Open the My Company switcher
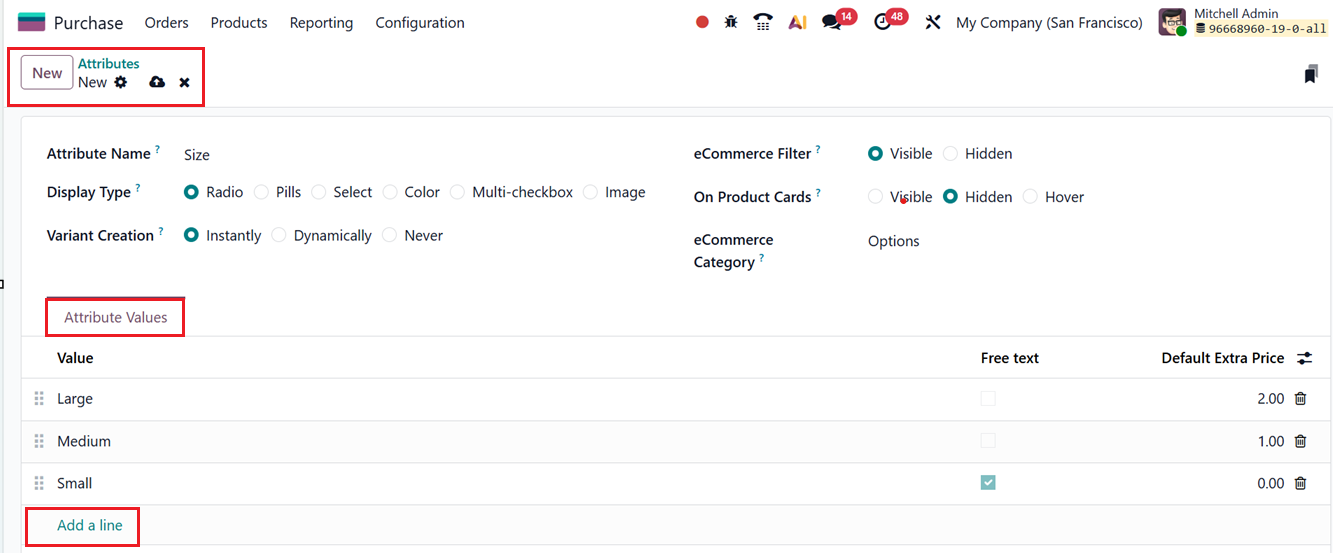This screenshot has width=1333, height=553. pos(1049,22)
